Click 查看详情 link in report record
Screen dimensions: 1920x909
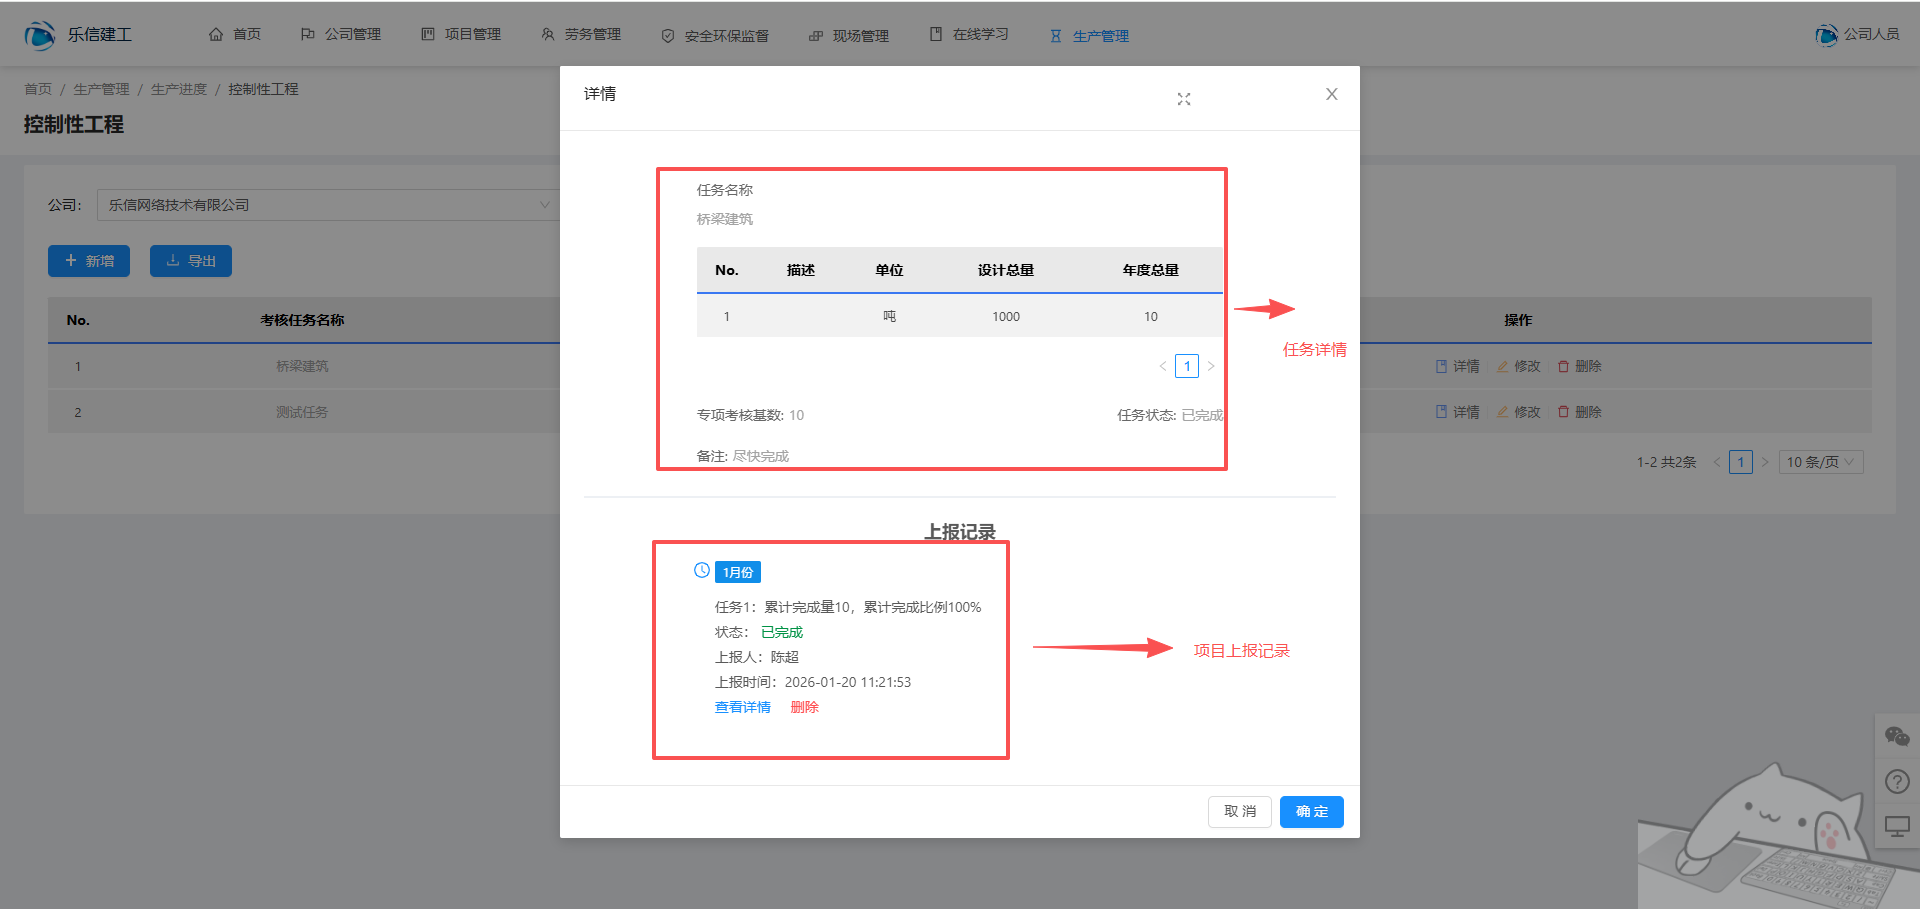coord(742,707)
